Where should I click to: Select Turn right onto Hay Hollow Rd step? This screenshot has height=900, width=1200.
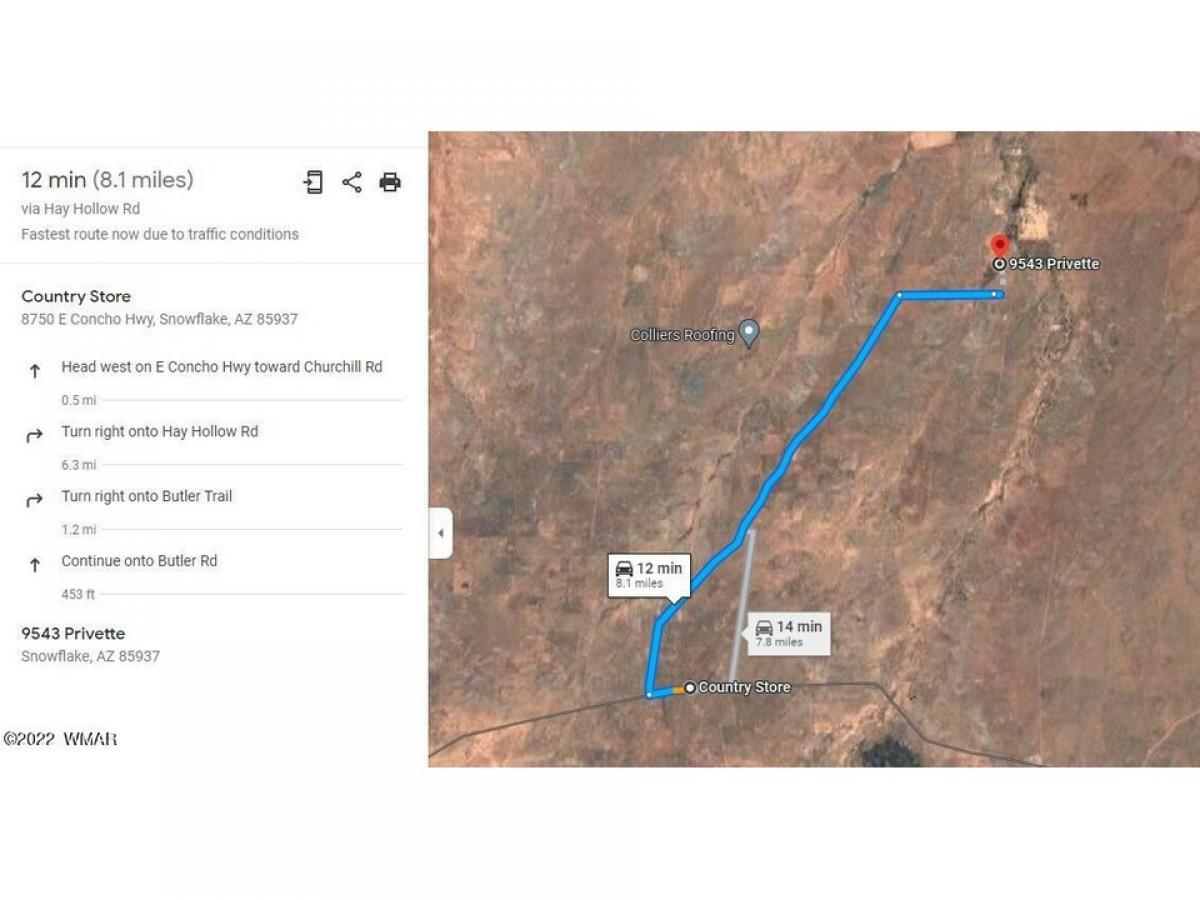pos(160,432)
